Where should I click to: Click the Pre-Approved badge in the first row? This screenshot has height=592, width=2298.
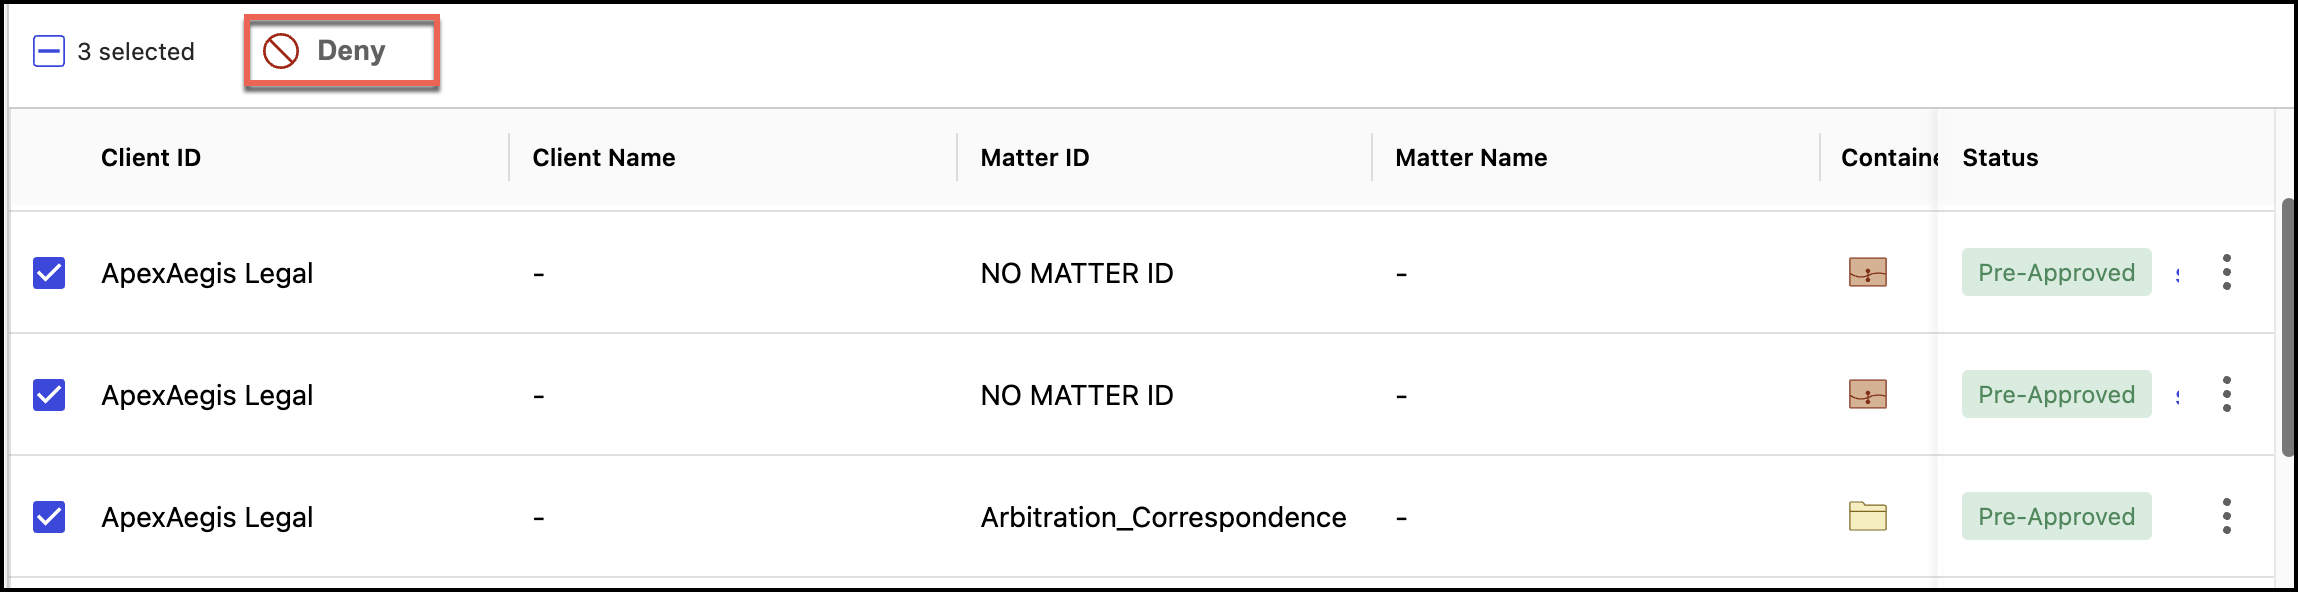click(2056, 273)
